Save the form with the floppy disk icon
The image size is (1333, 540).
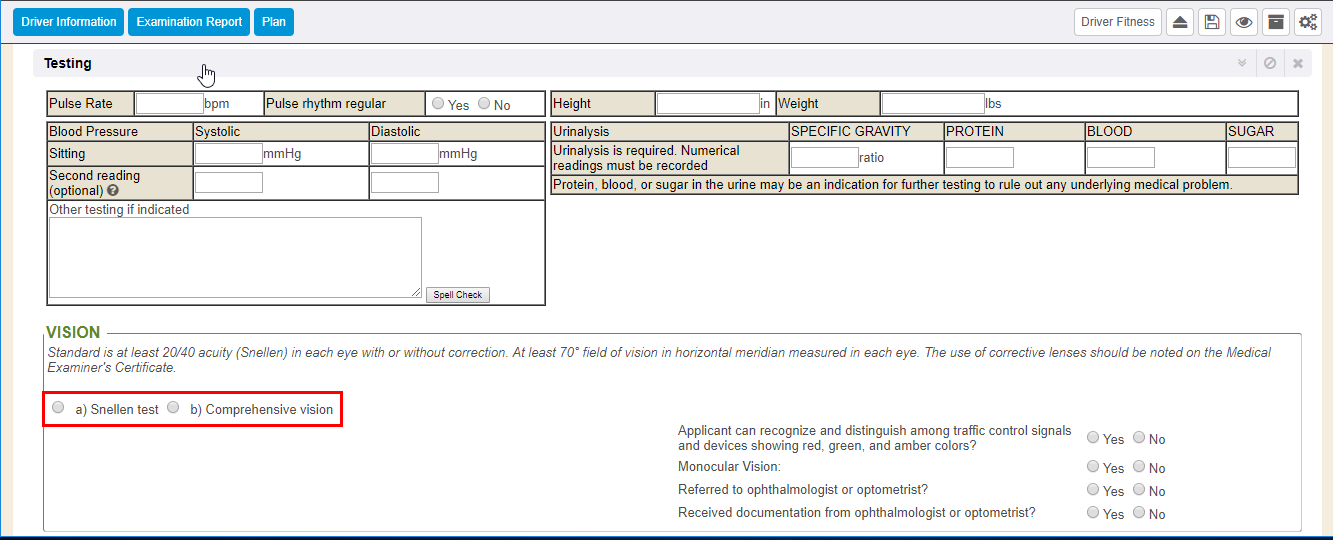pos(1212,22)
